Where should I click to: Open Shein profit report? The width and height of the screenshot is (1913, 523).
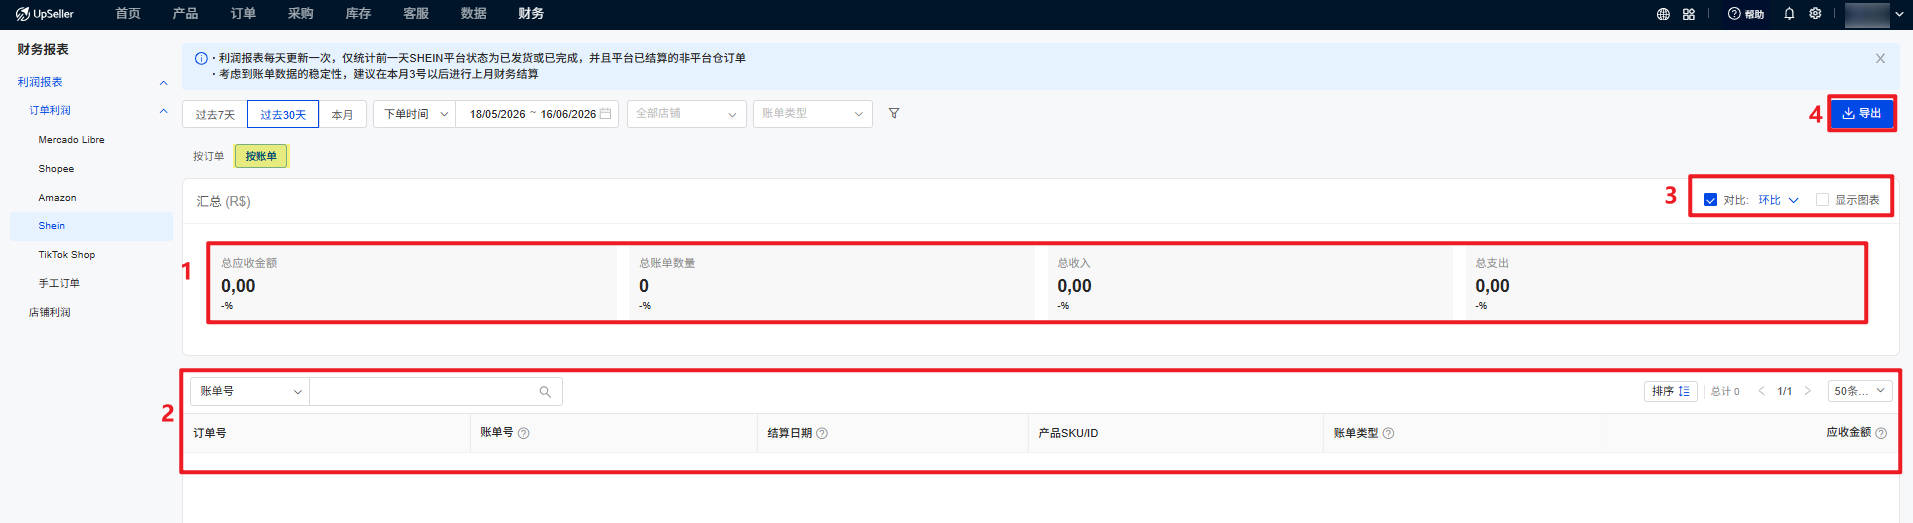(91, 226)
